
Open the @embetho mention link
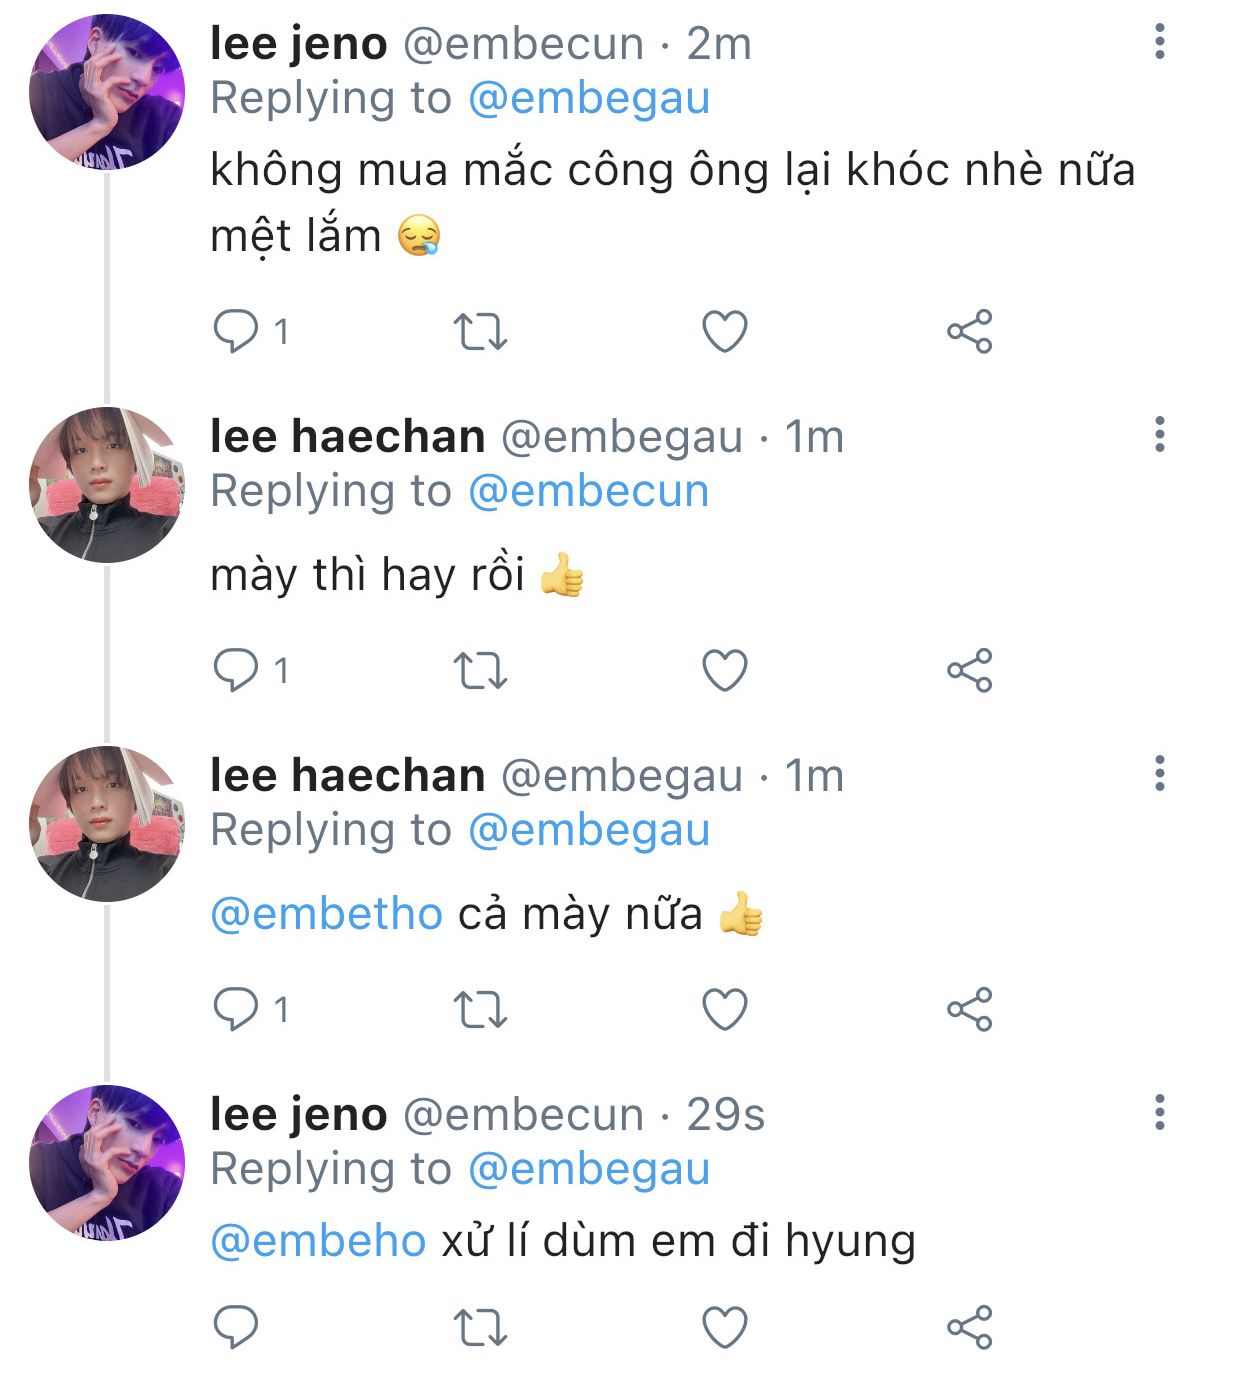click(326, 914)
